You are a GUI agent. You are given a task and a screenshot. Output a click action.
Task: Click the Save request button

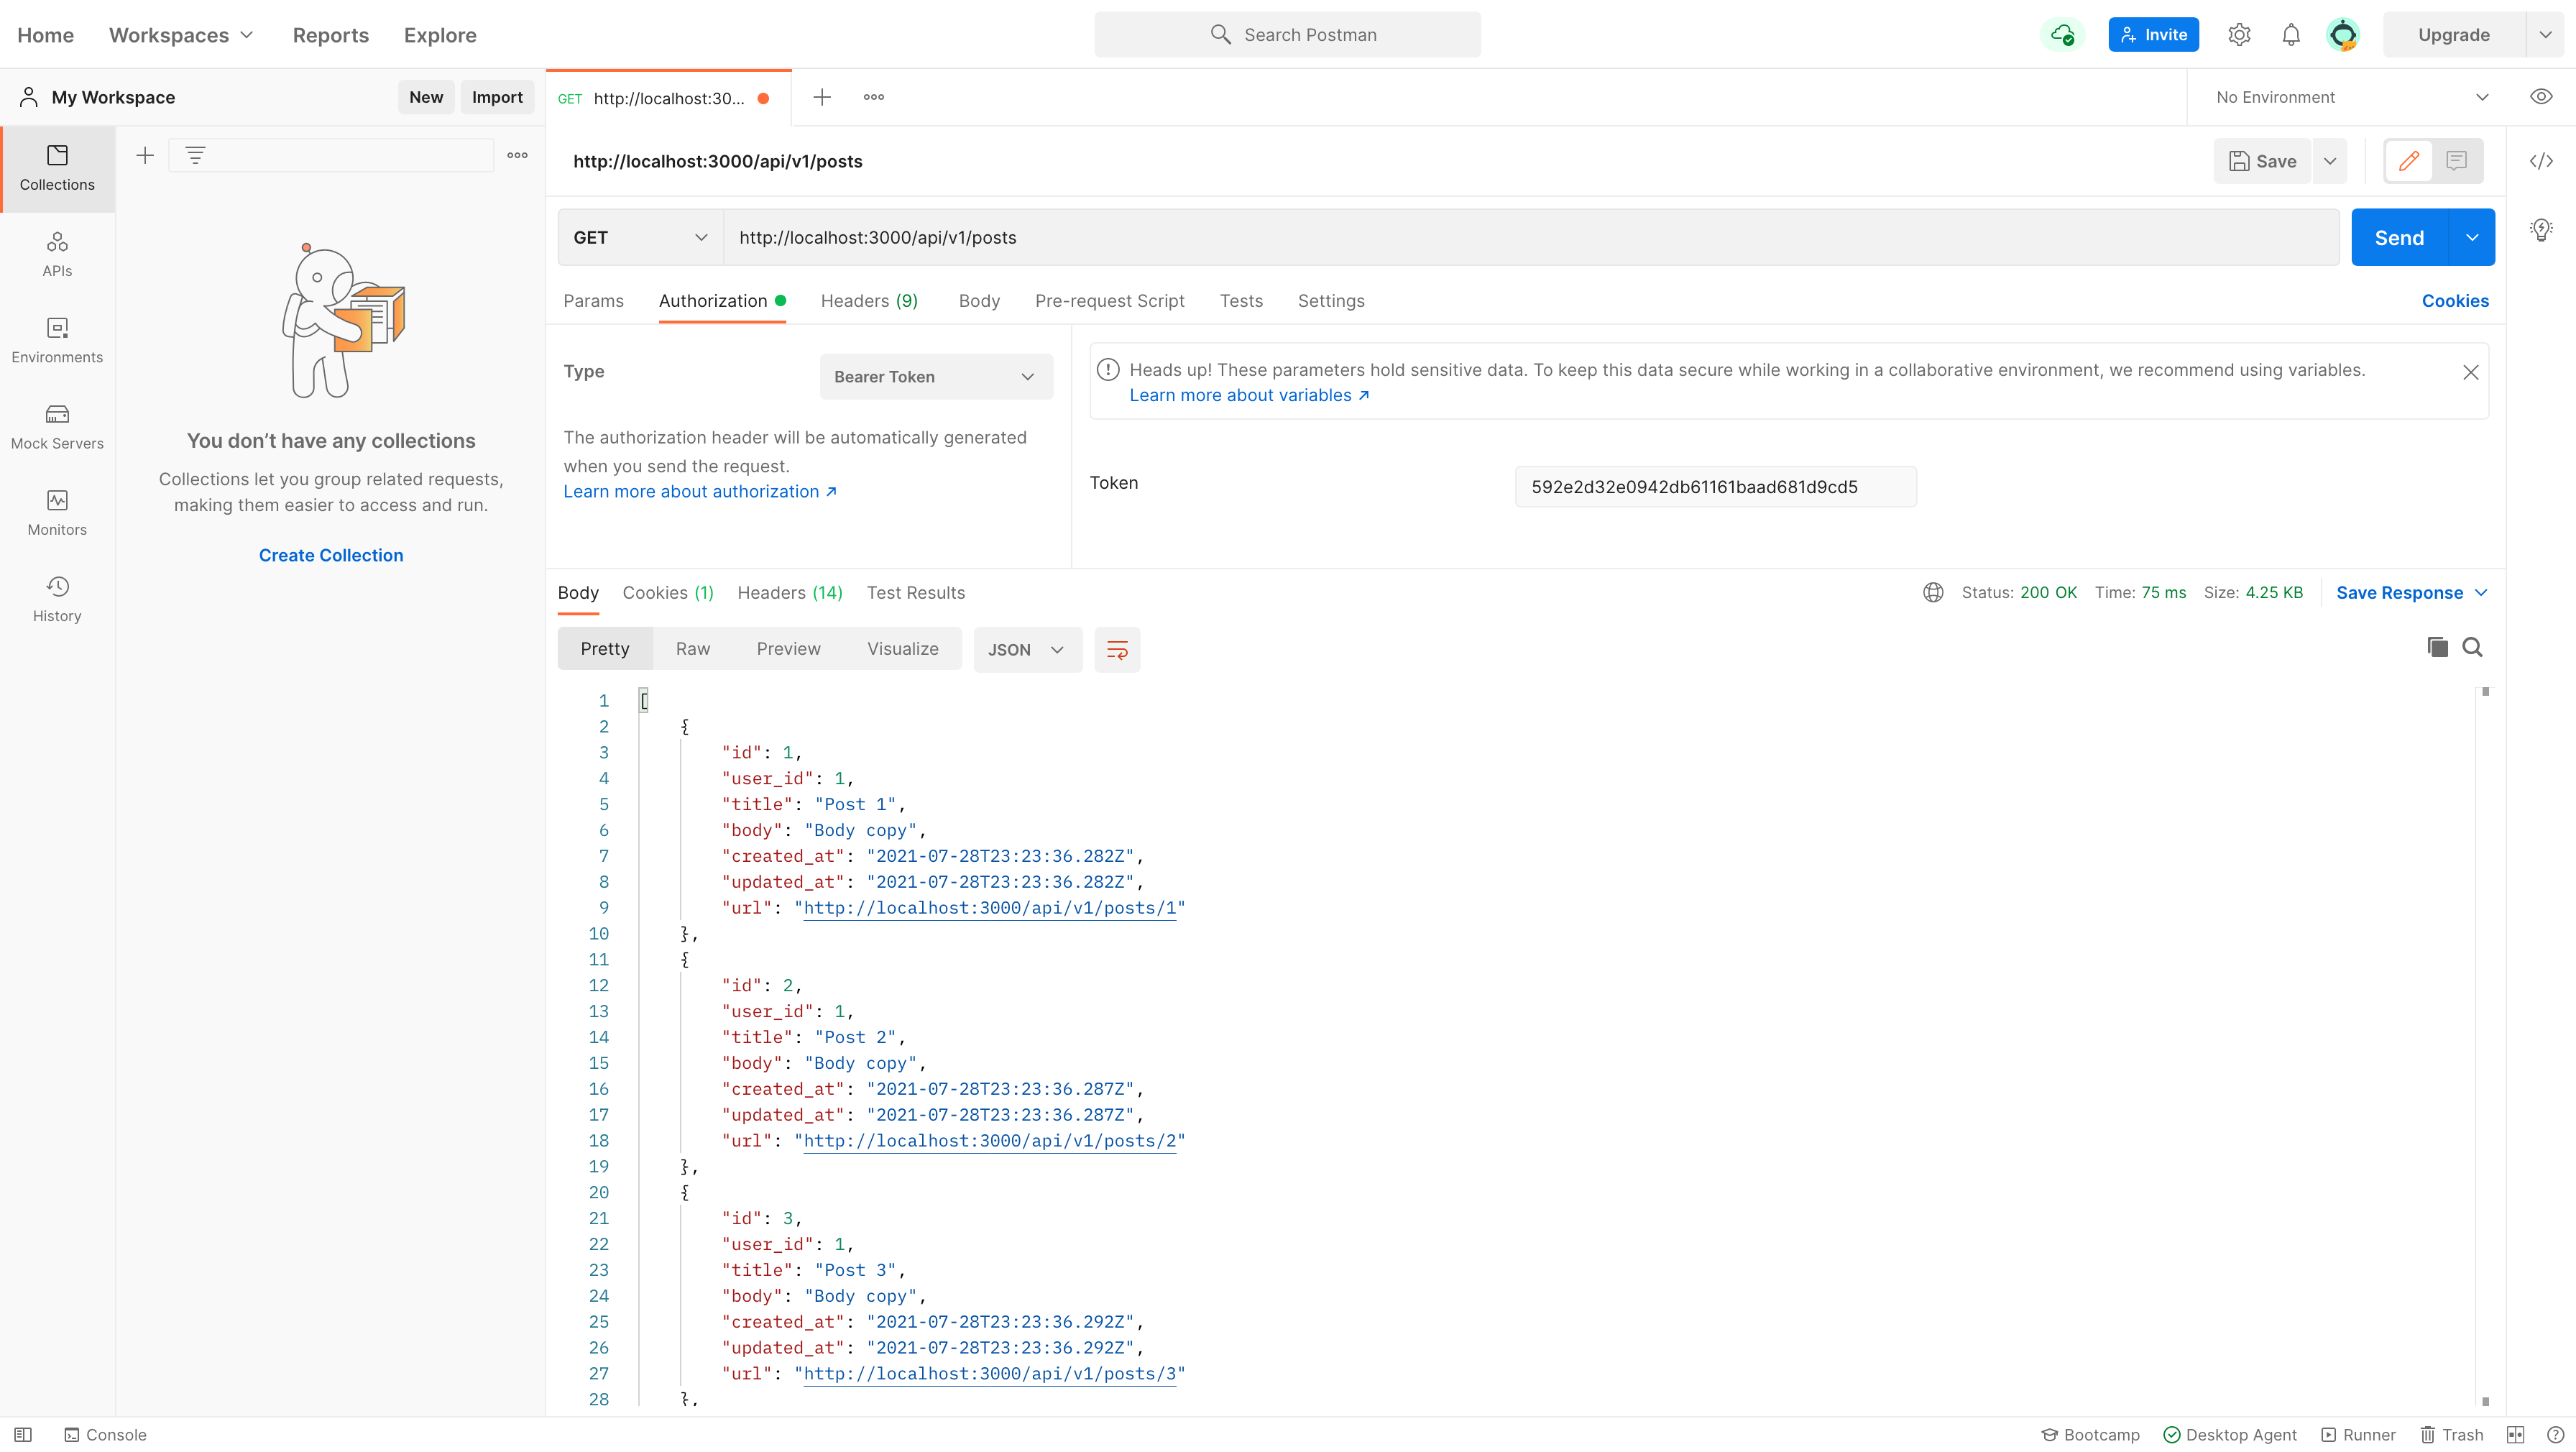(2262, 161)
